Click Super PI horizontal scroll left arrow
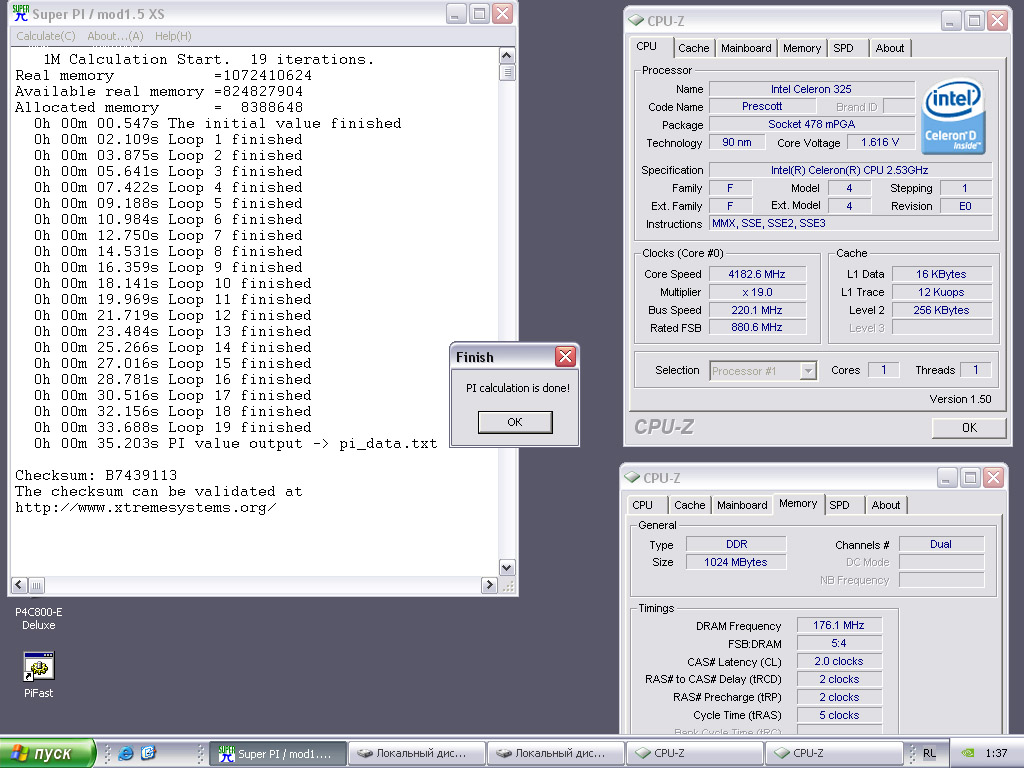 point(20,585)
